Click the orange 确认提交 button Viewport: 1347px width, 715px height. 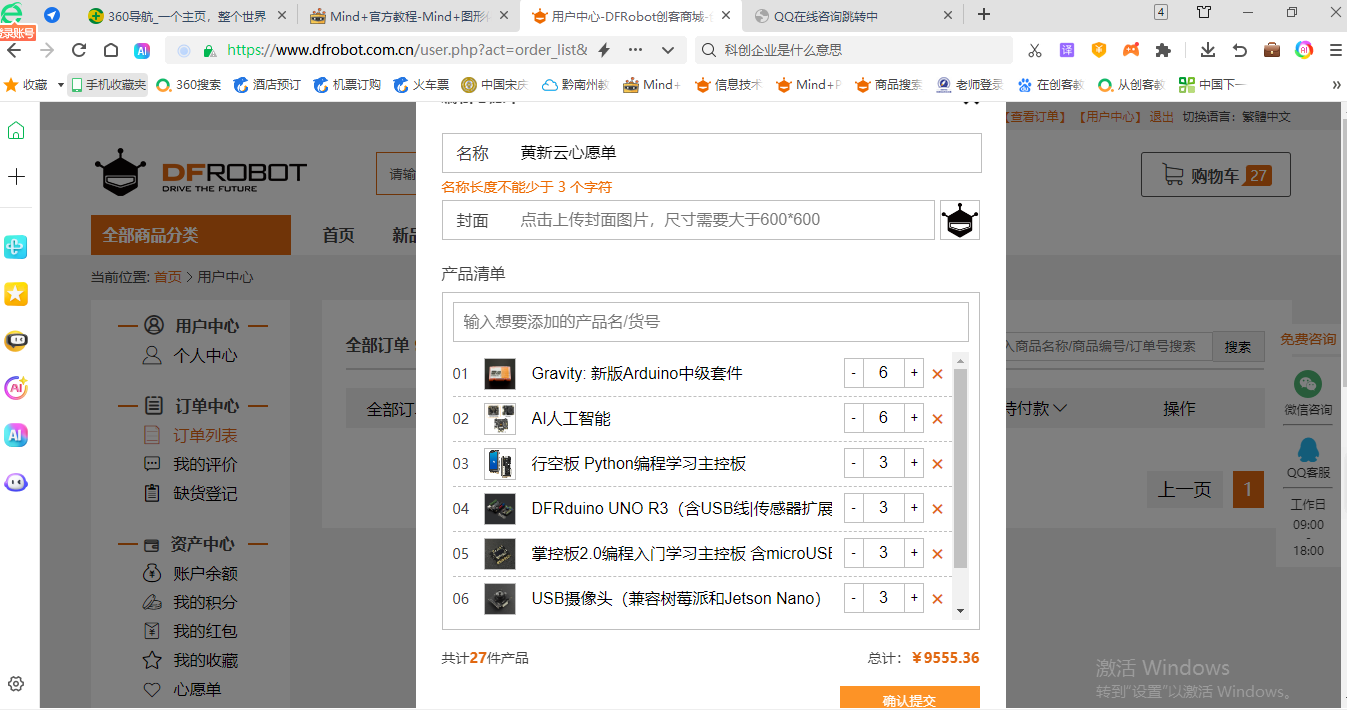pos(910,700)
